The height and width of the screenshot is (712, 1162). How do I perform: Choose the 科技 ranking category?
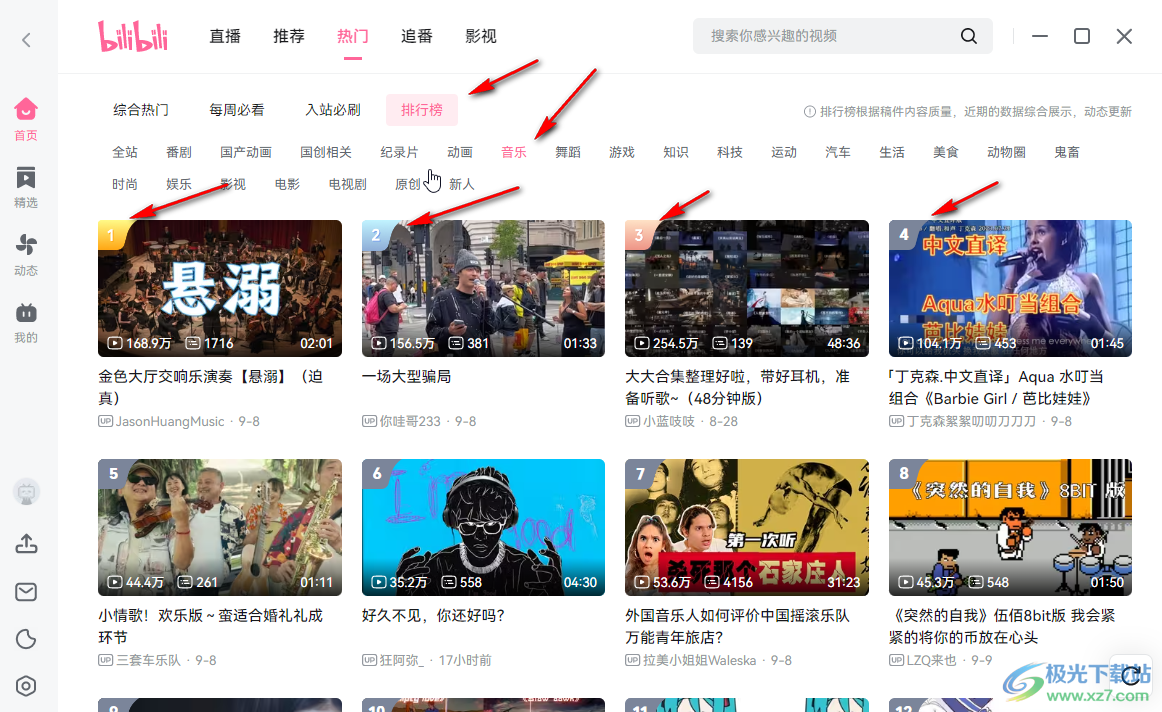pos(730,152)
